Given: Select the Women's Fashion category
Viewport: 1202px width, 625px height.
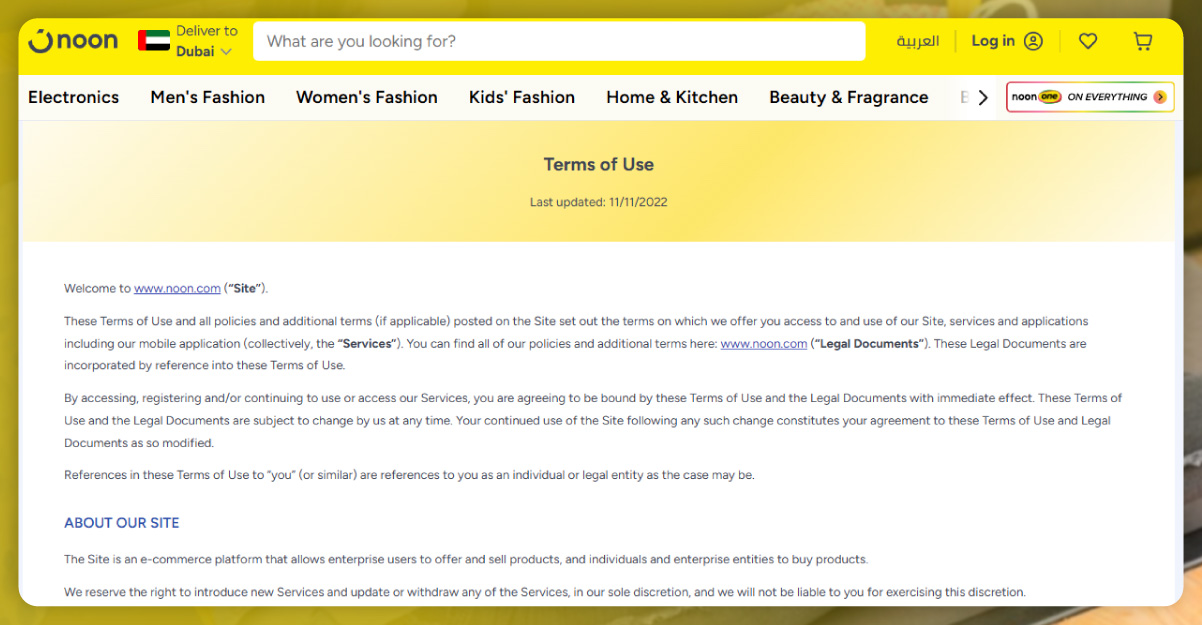Looking at the screenshot, I should (366, 97).
